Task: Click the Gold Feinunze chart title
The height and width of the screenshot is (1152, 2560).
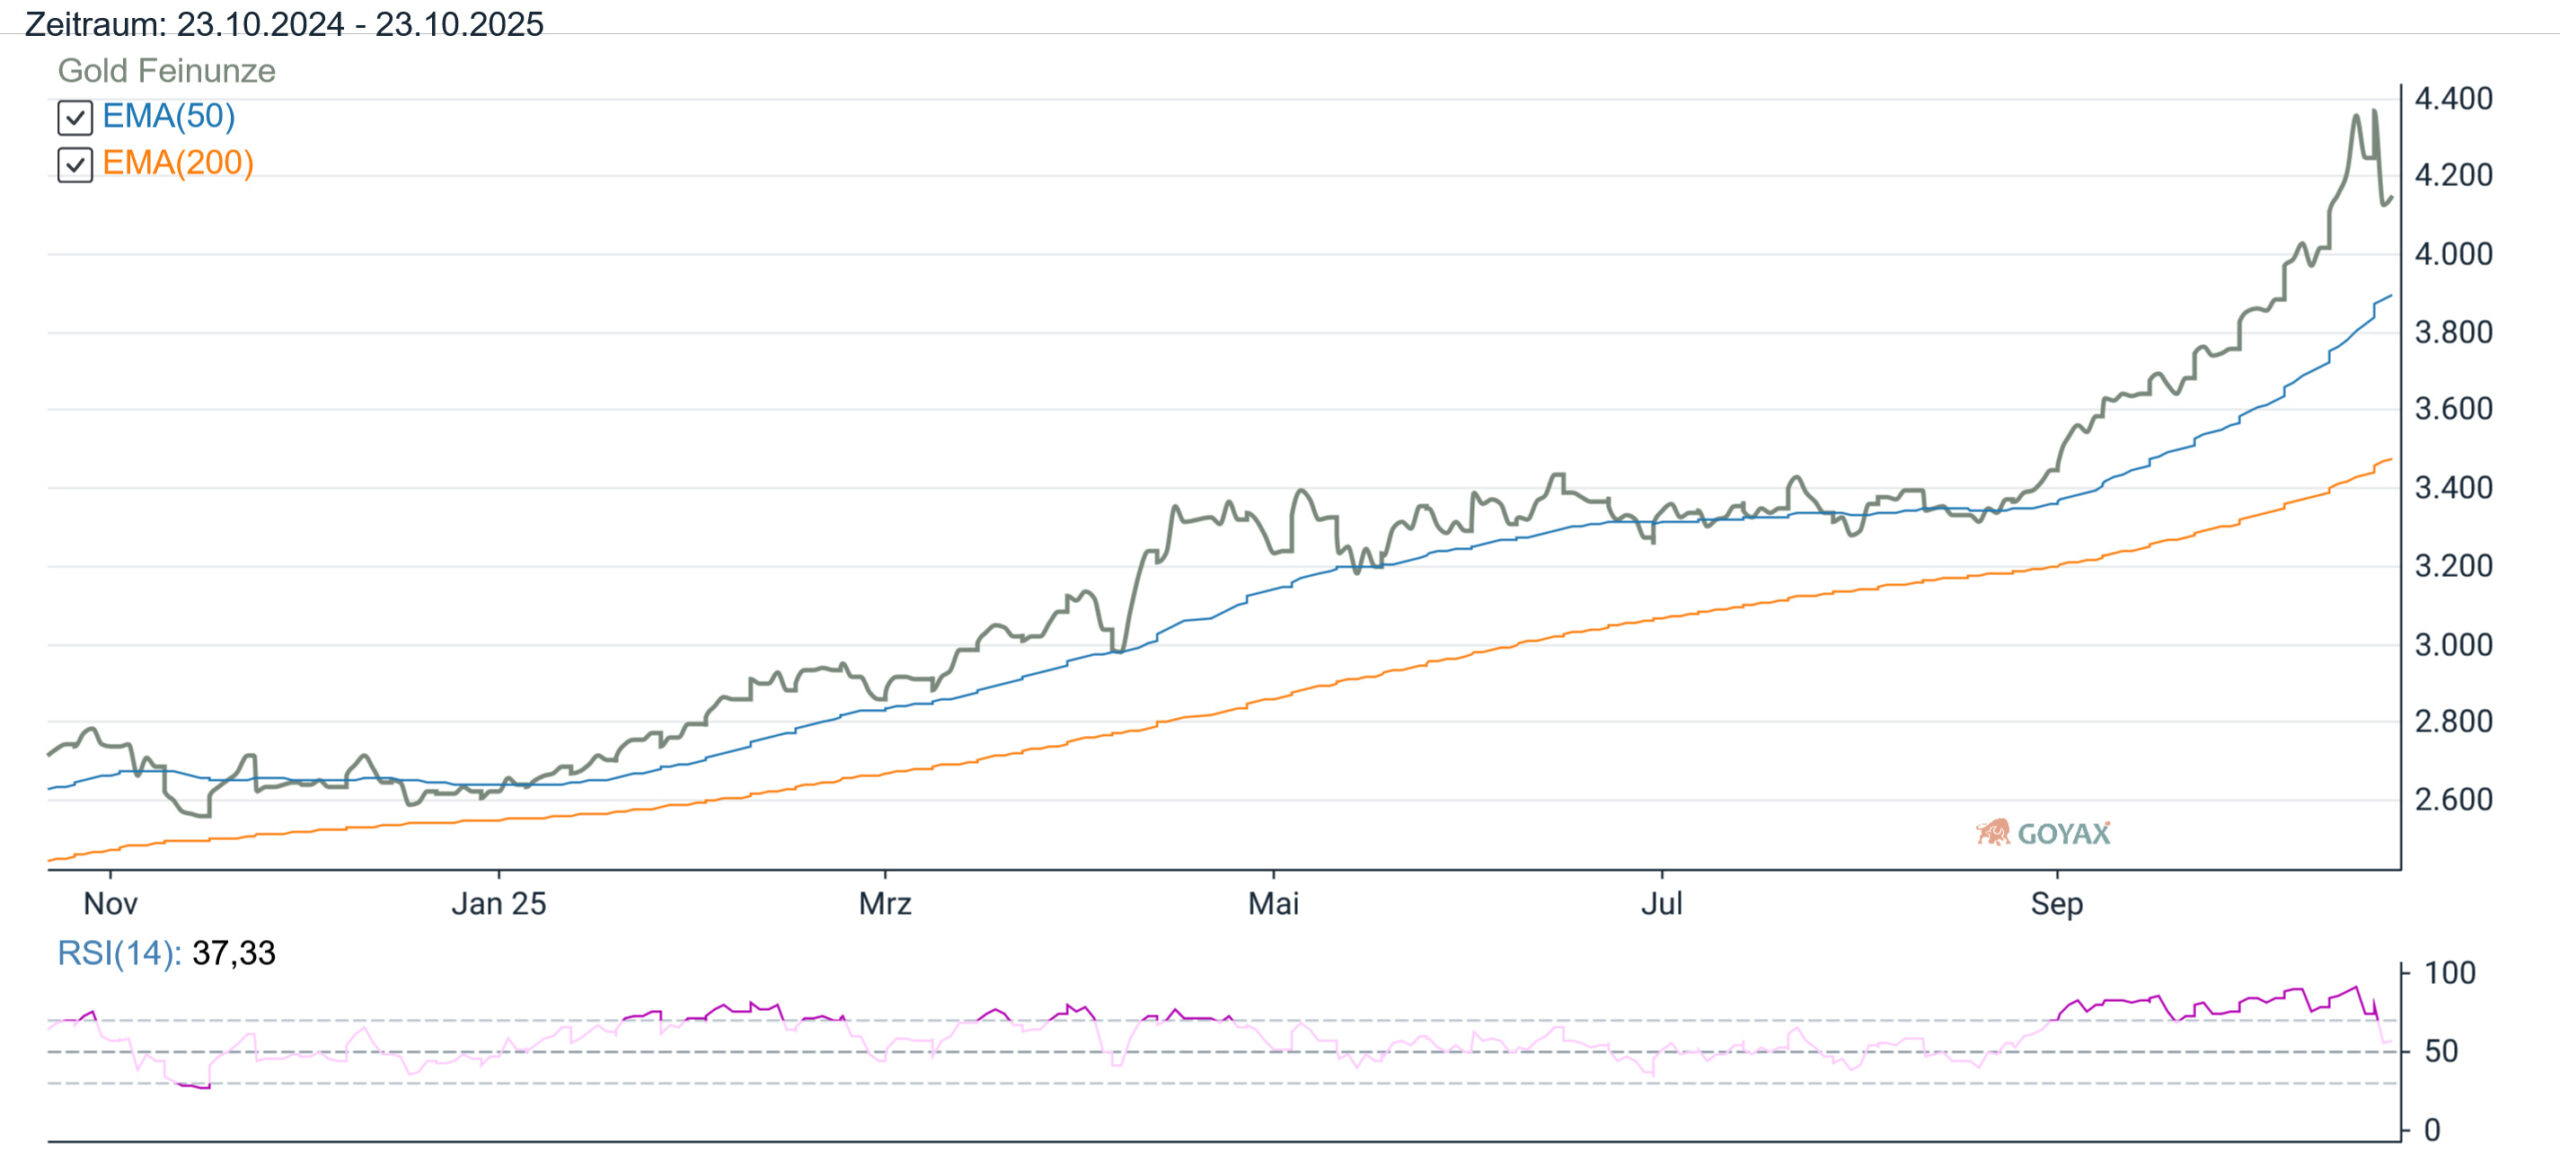Action: [166, 71]
